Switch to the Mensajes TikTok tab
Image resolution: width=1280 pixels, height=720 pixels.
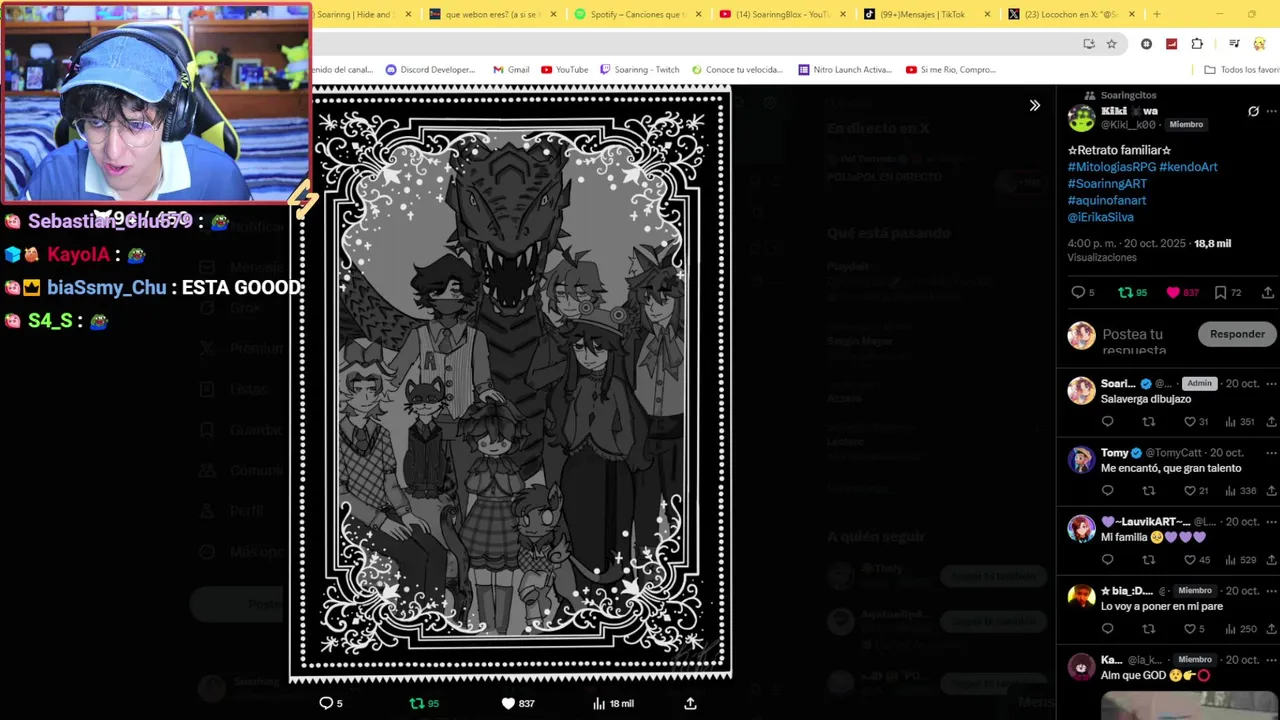925,14
